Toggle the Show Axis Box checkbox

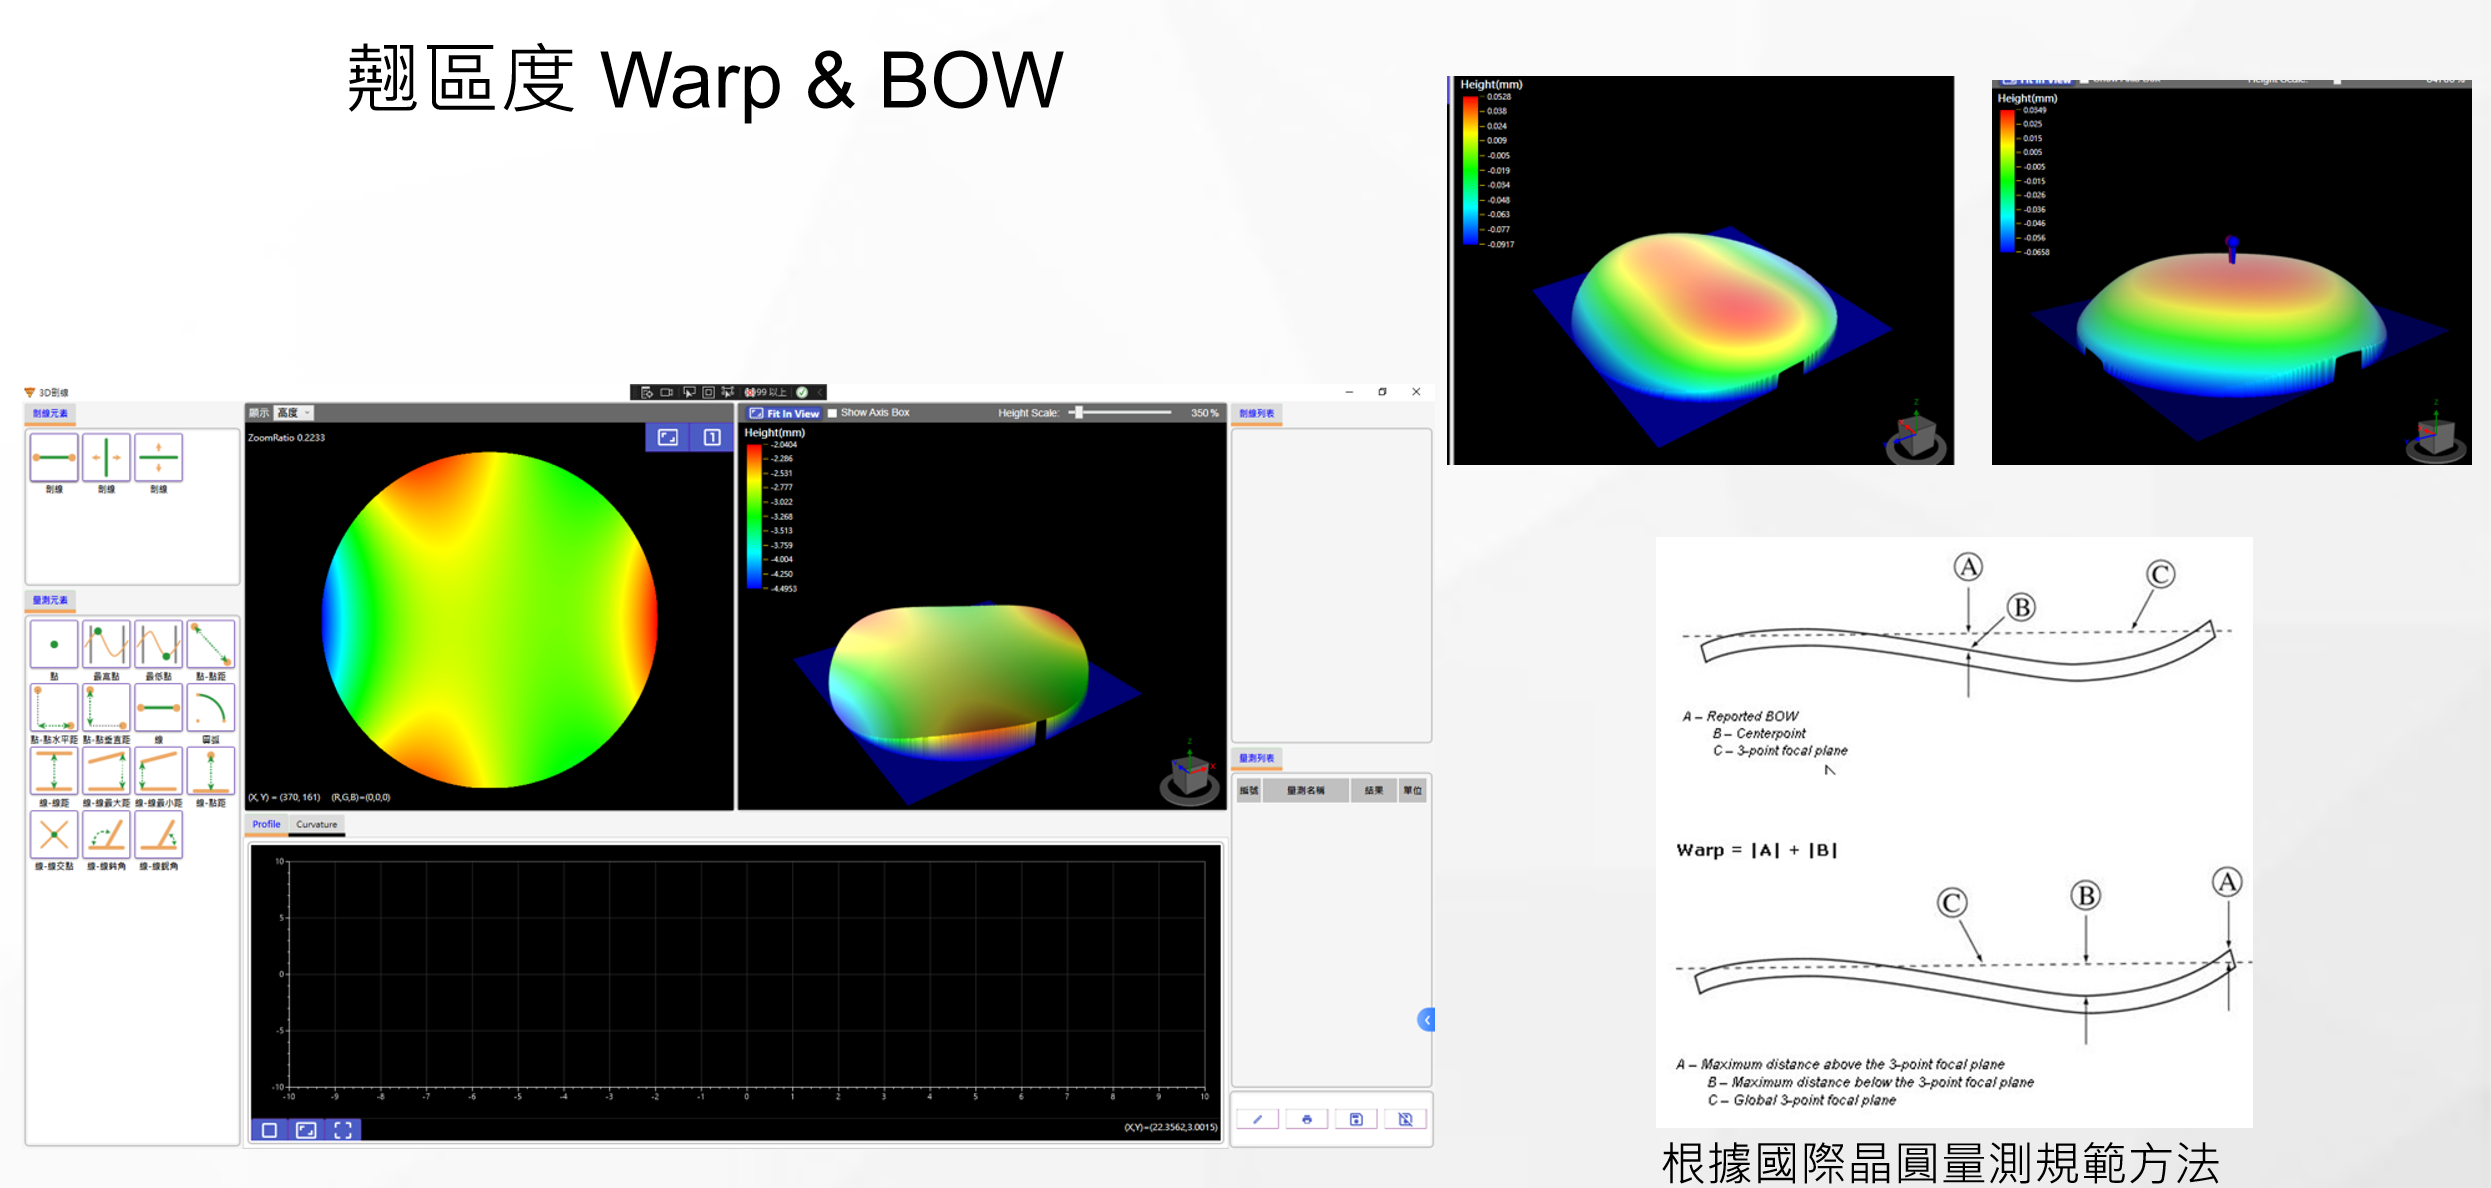click(x=832, y=413)
